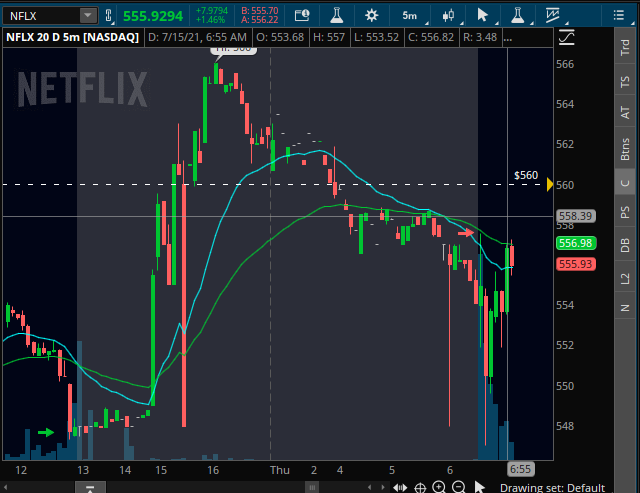This screenshot has width=640, height=493.
Task: Click the $560 price level label
Action: [x=526, y=175]
